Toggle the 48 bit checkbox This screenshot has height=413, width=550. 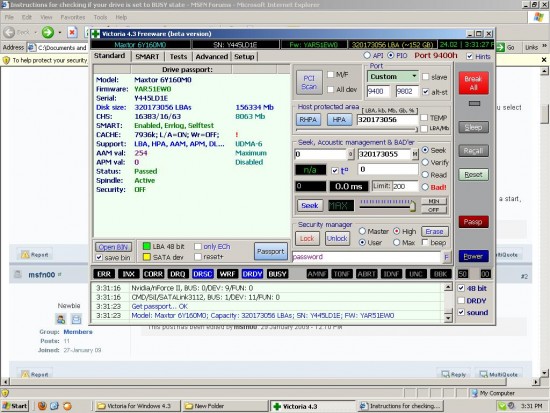(x=461, y=288)
